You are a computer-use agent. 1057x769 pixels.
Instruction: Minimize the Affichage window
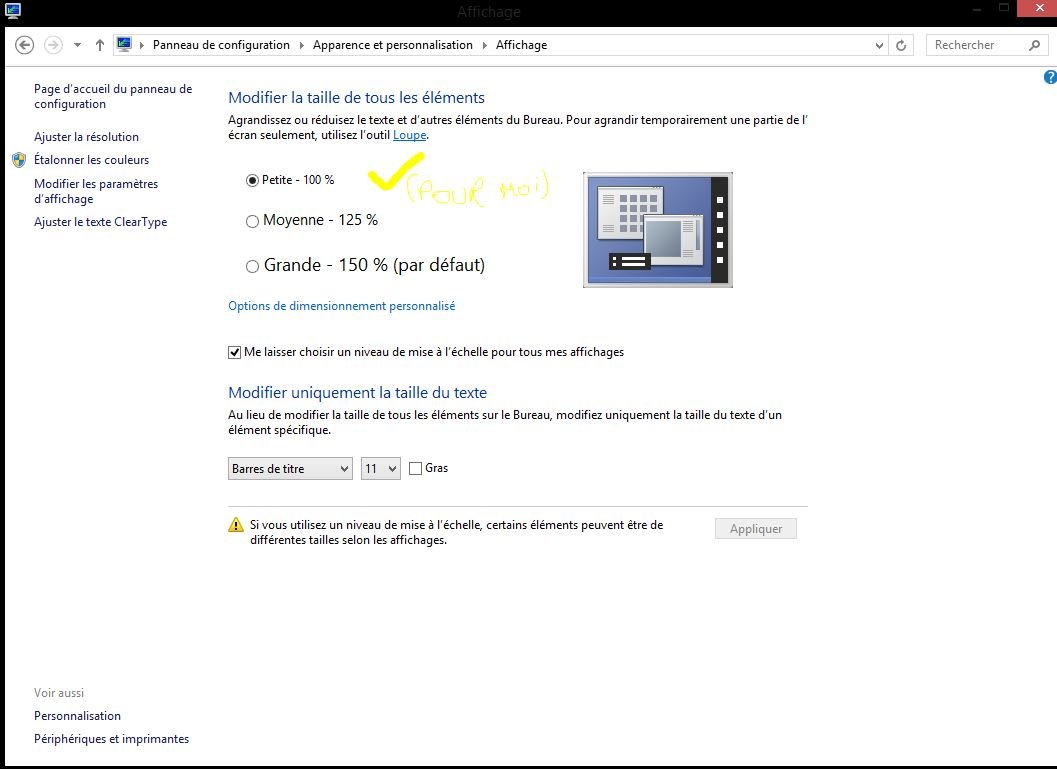[977, 9]
